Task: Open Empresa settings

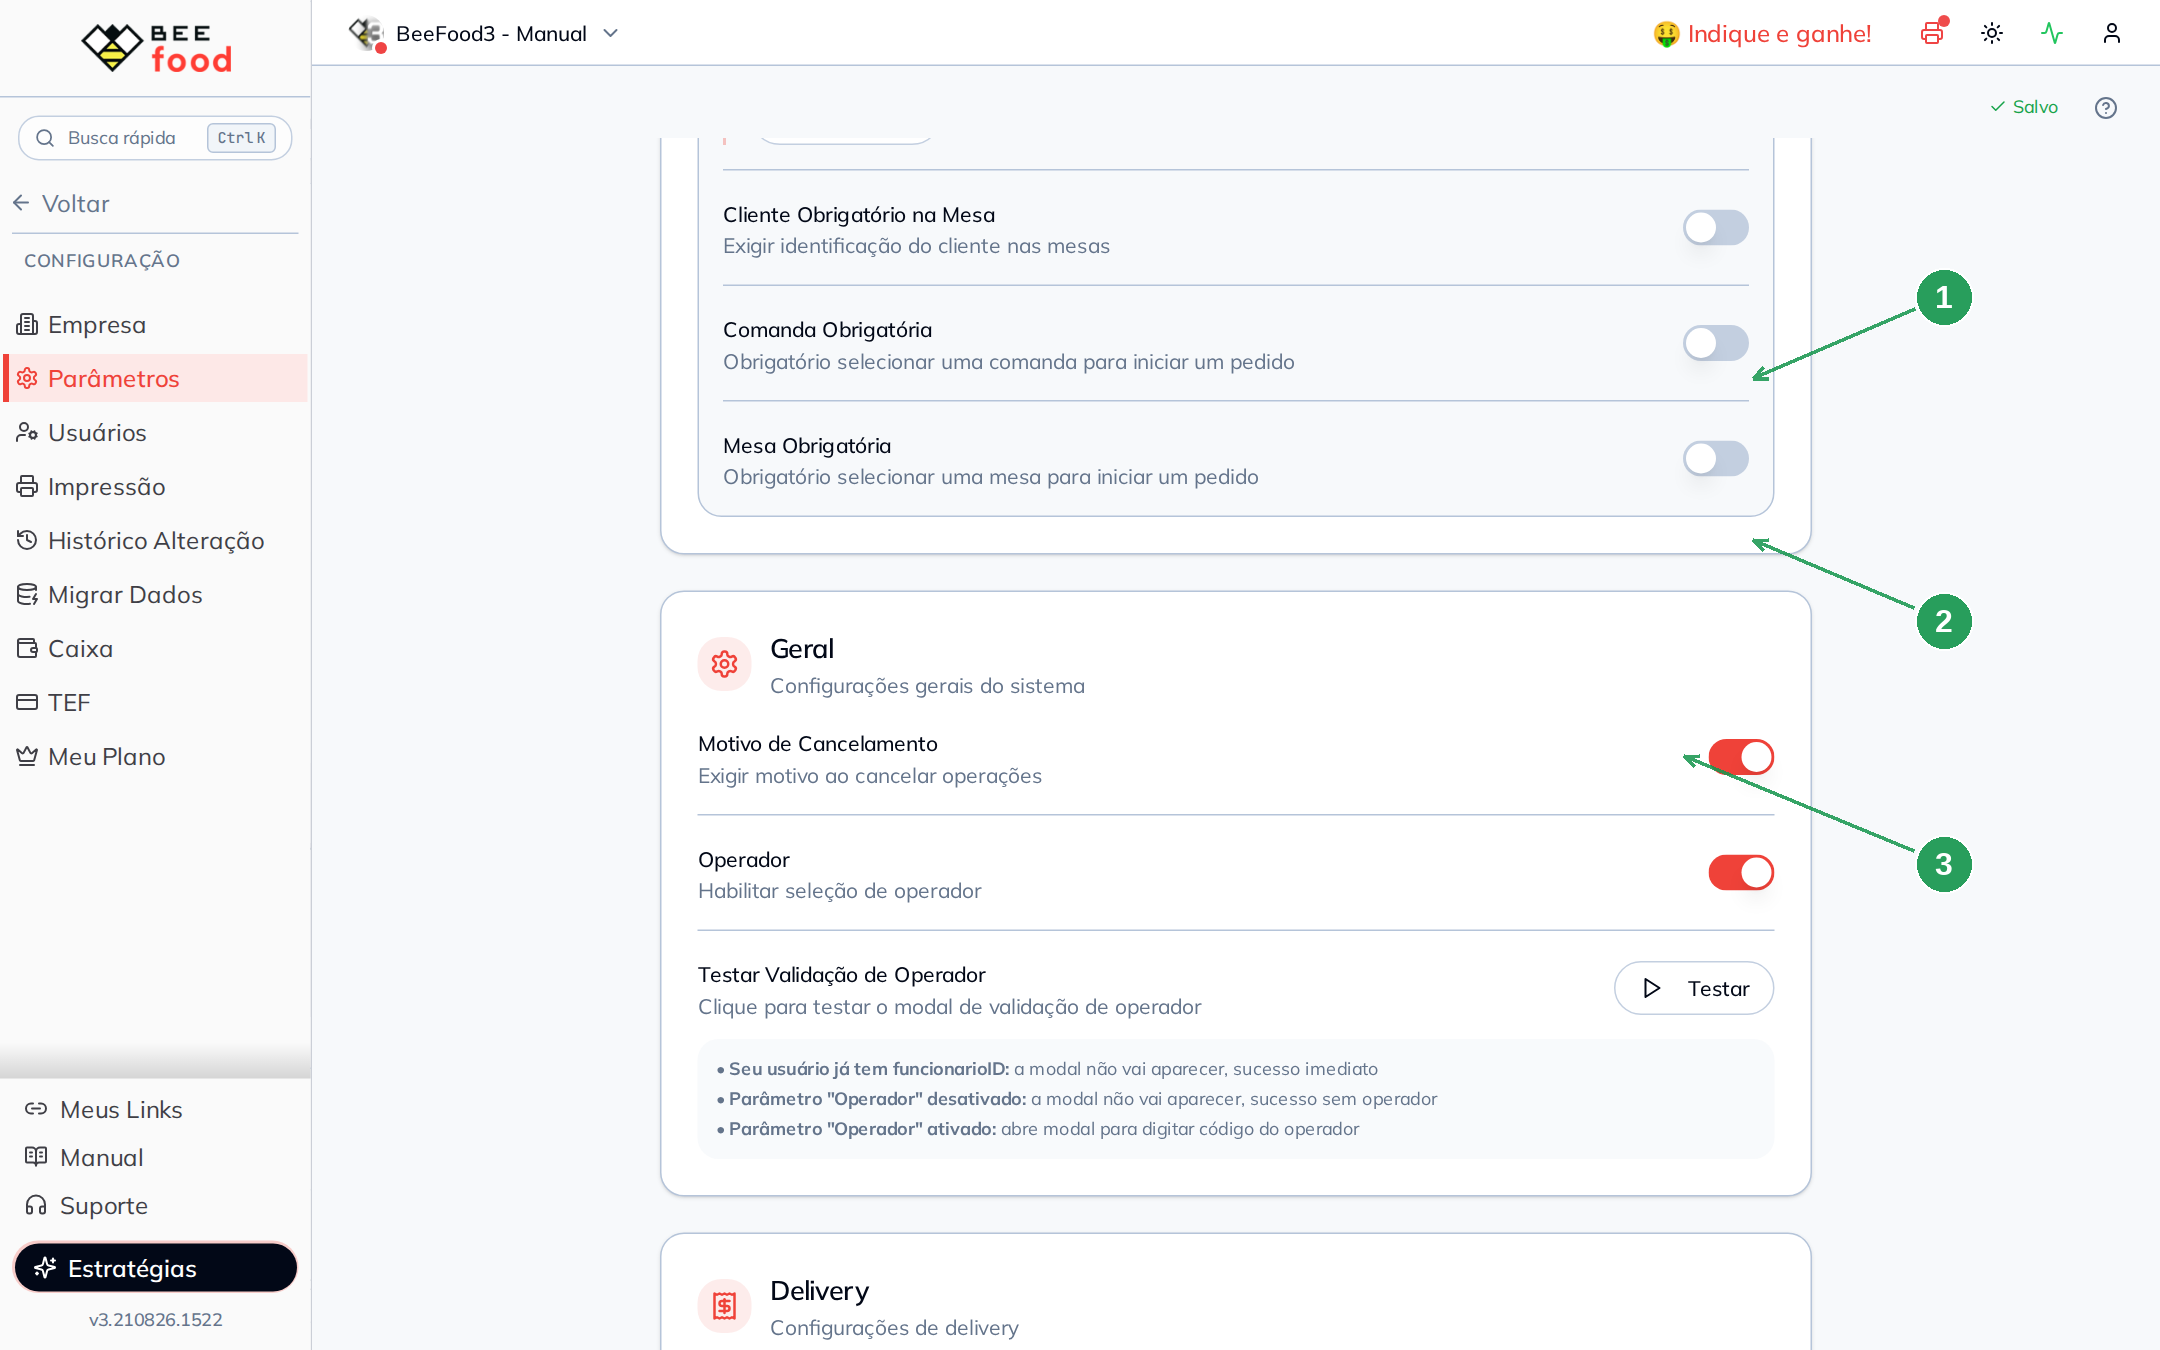Action: (155, 324)
